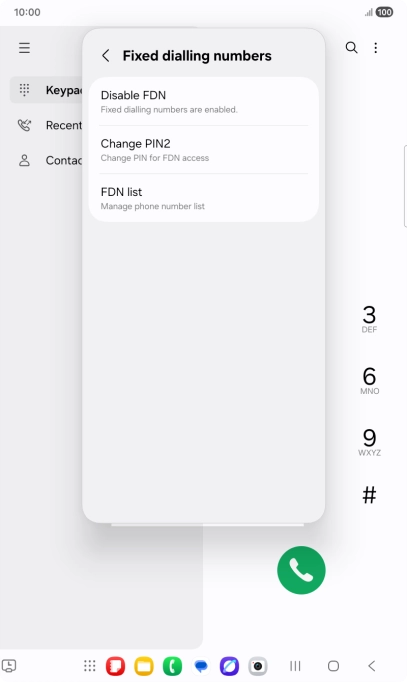Viewport: 407px width, 682px height.
Task: Open Change PIN2 setting
Action: pyautogui.click(x=204, y=150)
